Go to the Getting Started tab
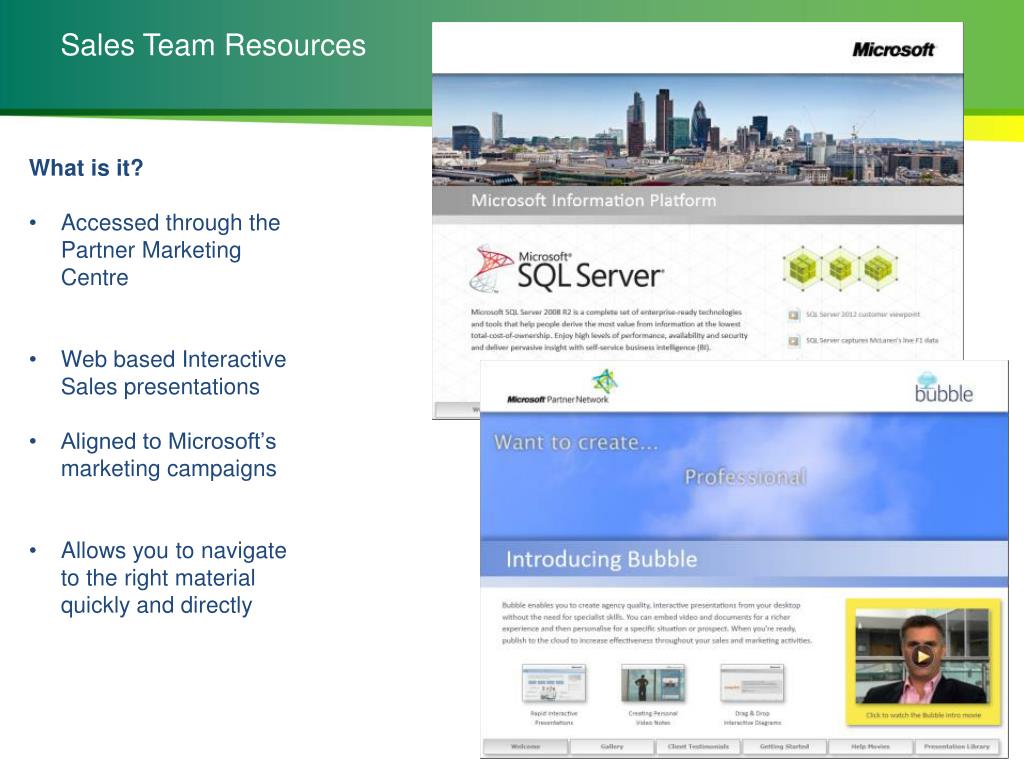This screenshot has height=768, width=1024. click(x=784, y=746)
